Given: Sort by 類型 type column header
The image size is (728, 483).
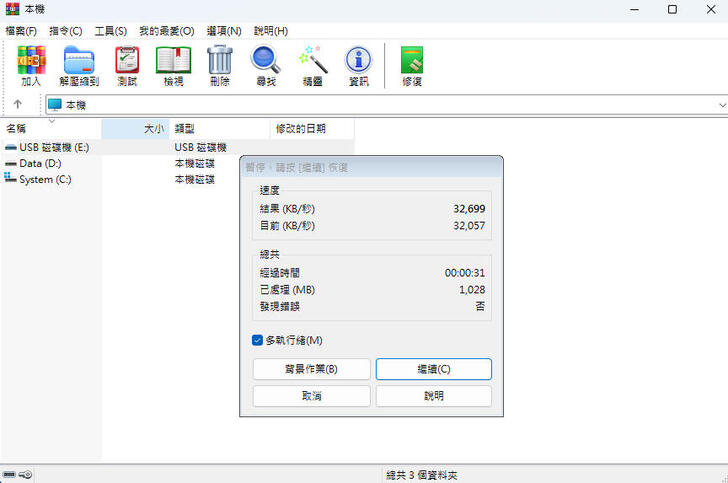Looking at the screenshot, I should pyautogui.click(x=220, y=129).
